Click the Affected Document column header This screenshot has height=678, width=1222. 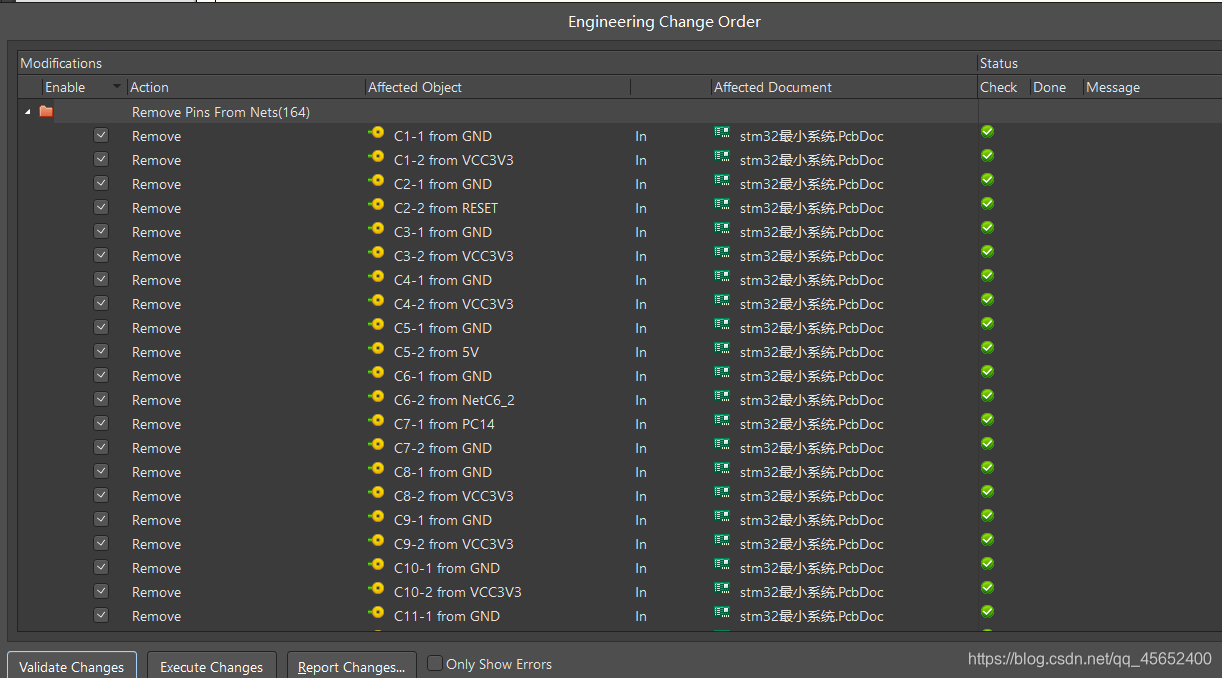tap(772, 87)
